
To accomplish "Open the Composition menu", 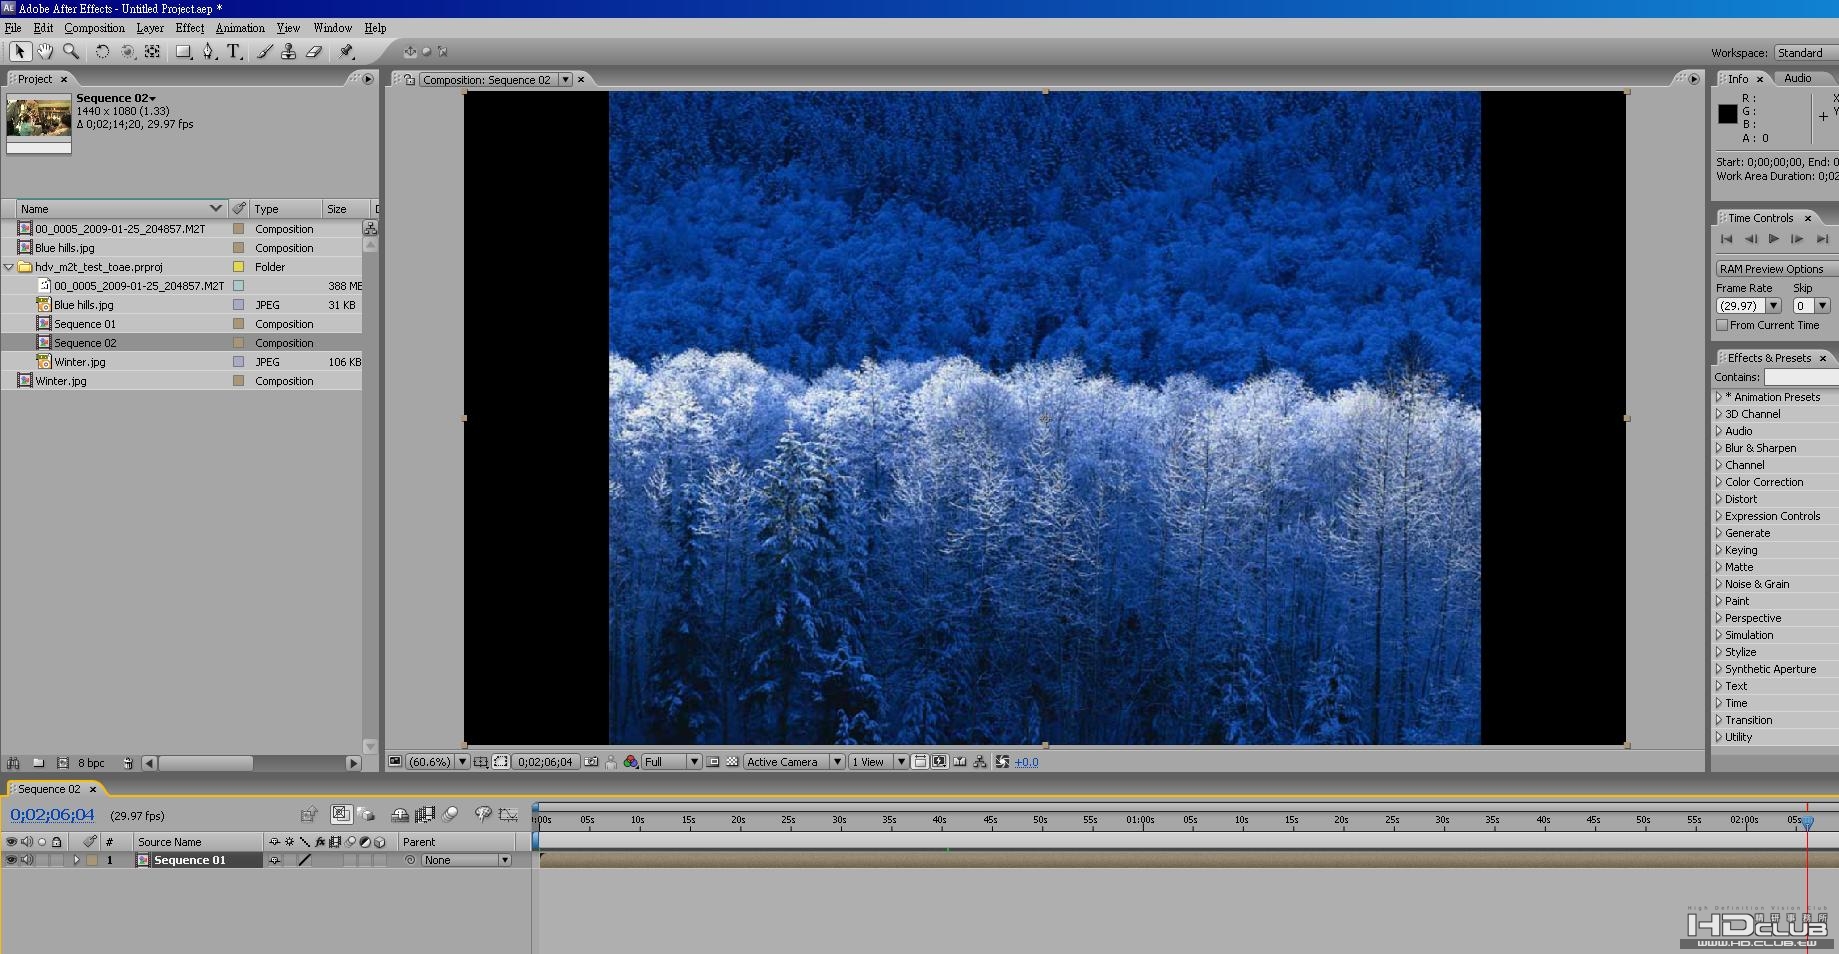I will pyautogui.click(x=94, y=28).
